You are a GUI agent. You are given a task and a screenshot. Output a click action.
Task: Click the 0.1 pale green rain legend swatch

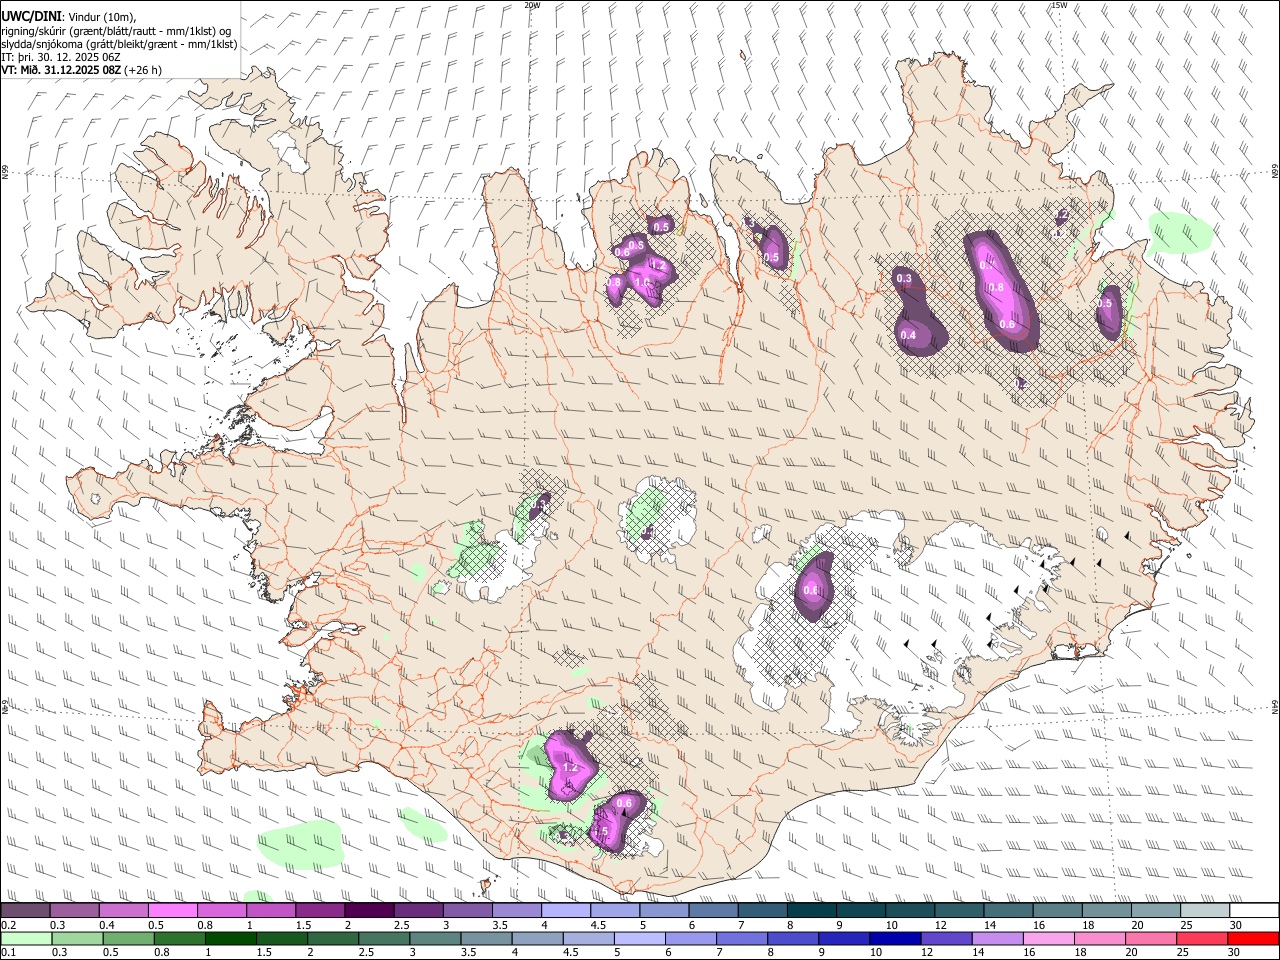tap(27, 938)
